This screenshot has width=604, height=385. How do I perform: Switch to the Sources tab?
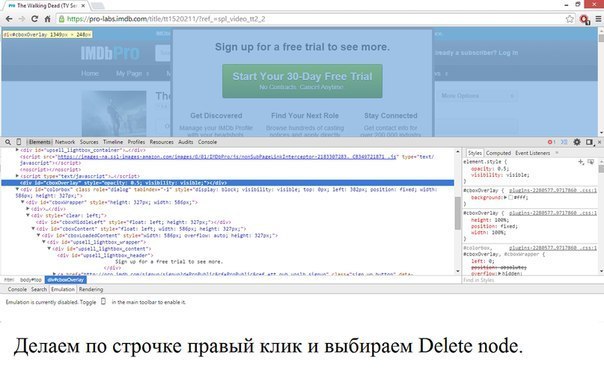point(89,142)
